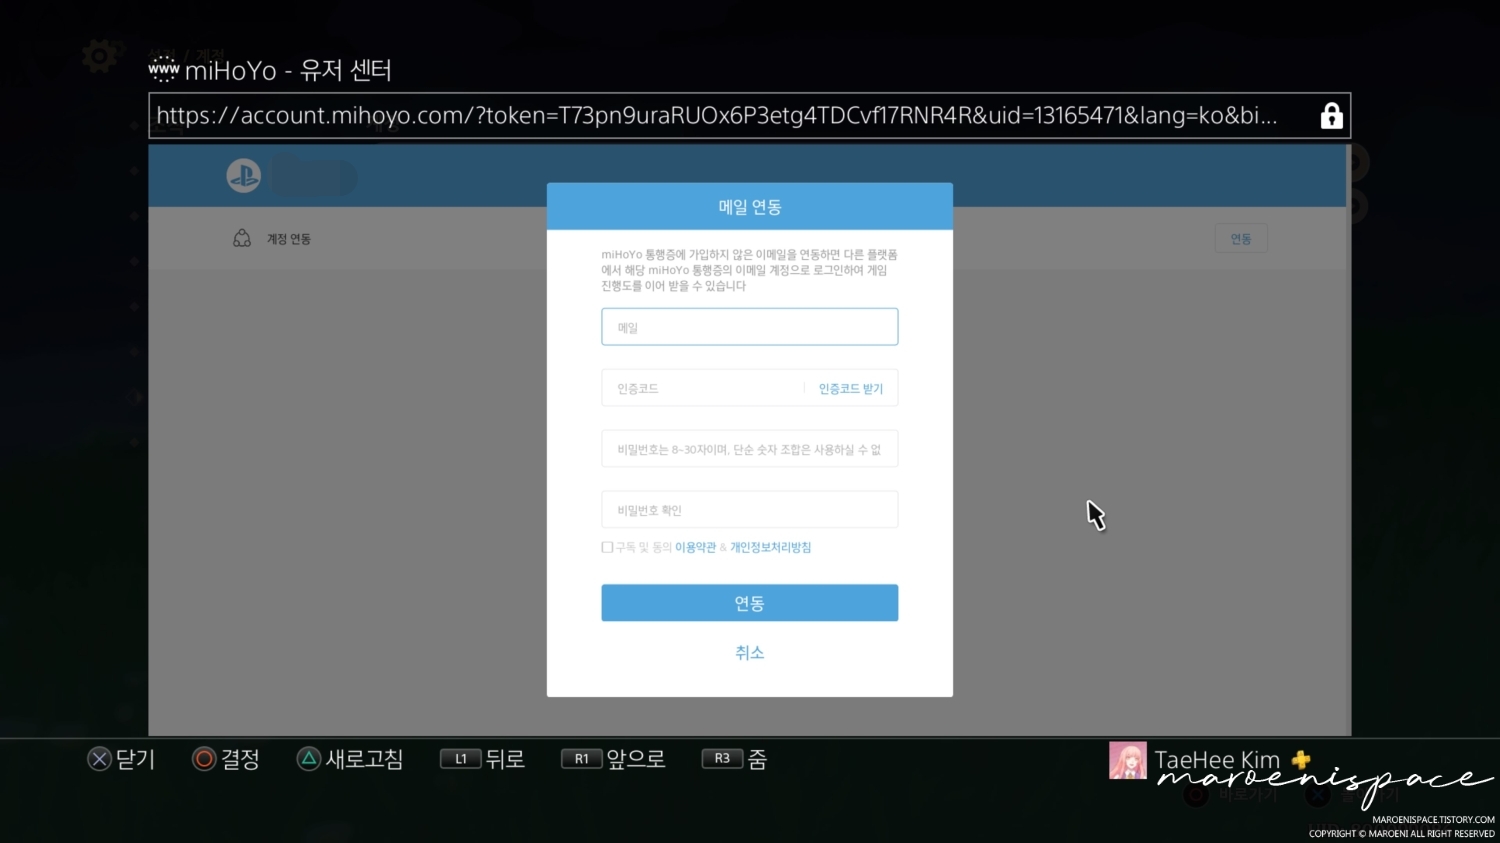This screenshot has height=843, width=1500.
Task: Click the PS Plus icon next to TaeHee Kim
Action: point(1300,760)
